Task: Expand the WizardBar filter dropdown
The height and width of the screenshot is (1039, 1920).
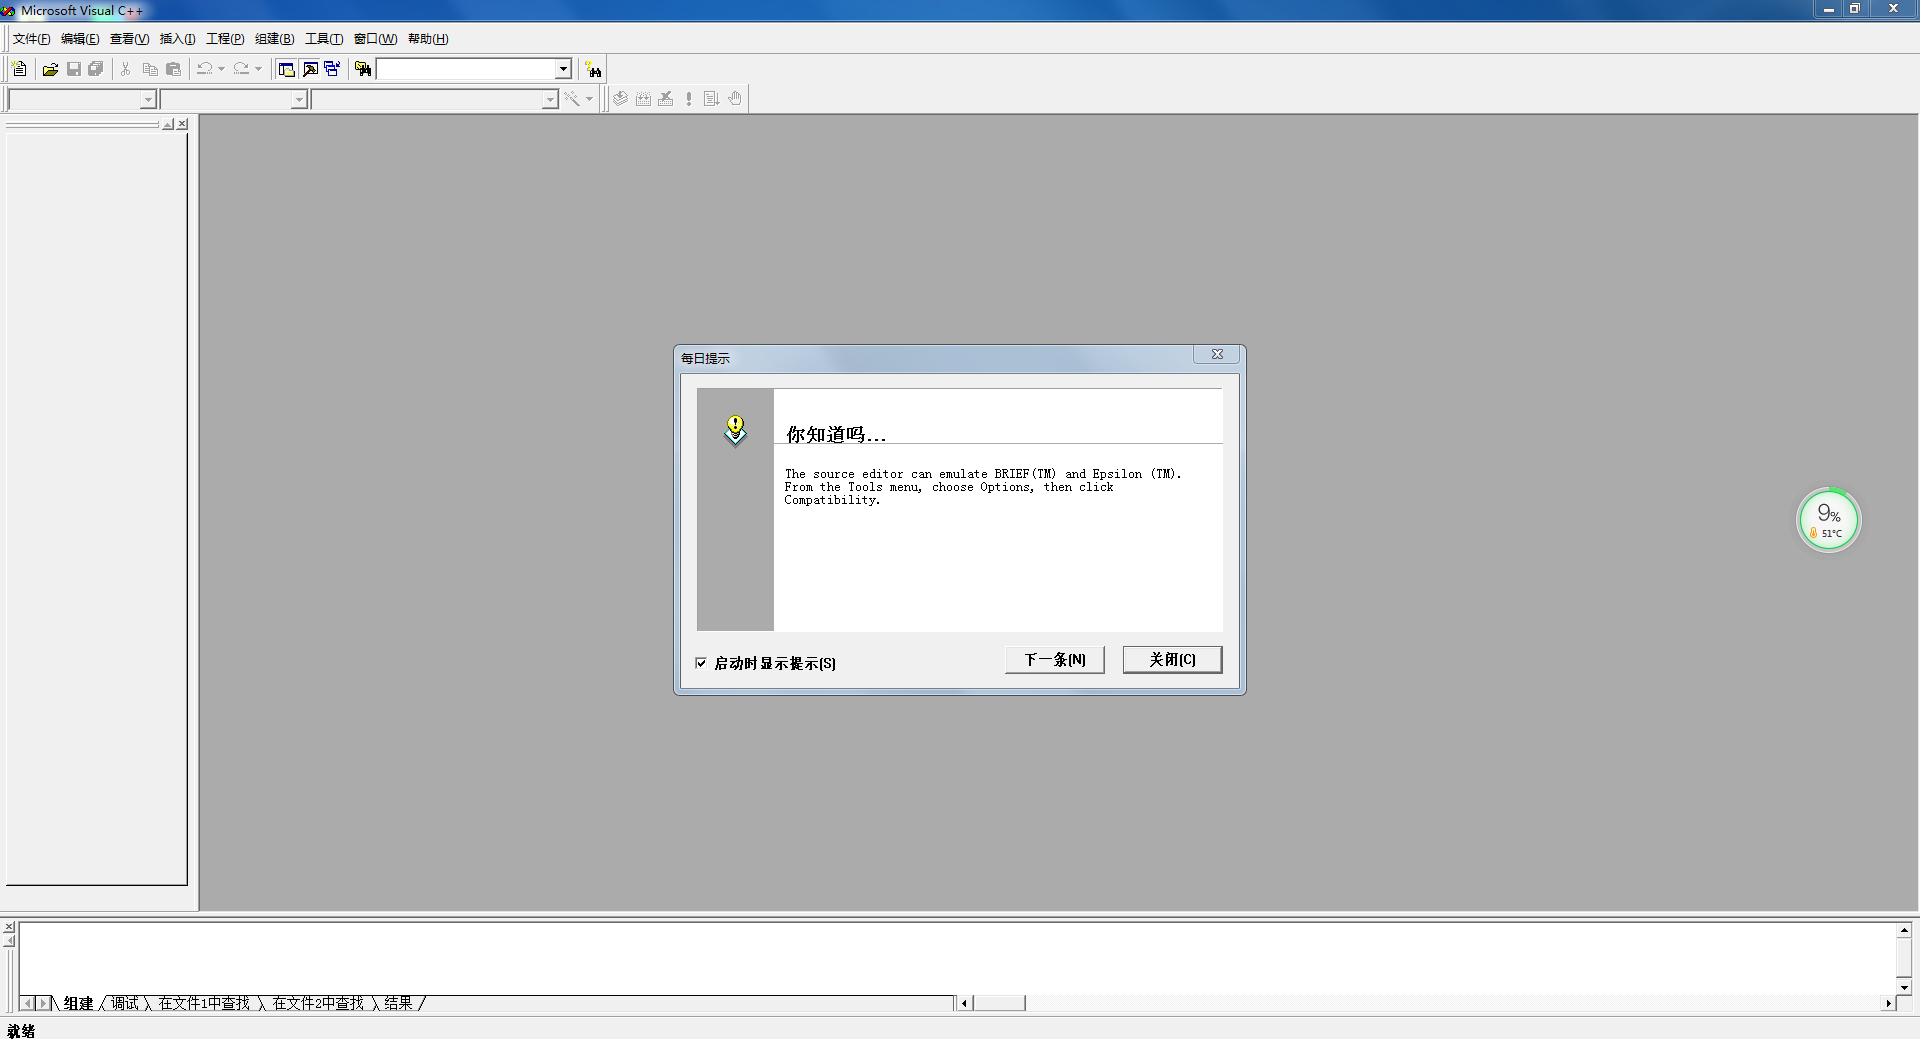Action: tap(298, 99)
